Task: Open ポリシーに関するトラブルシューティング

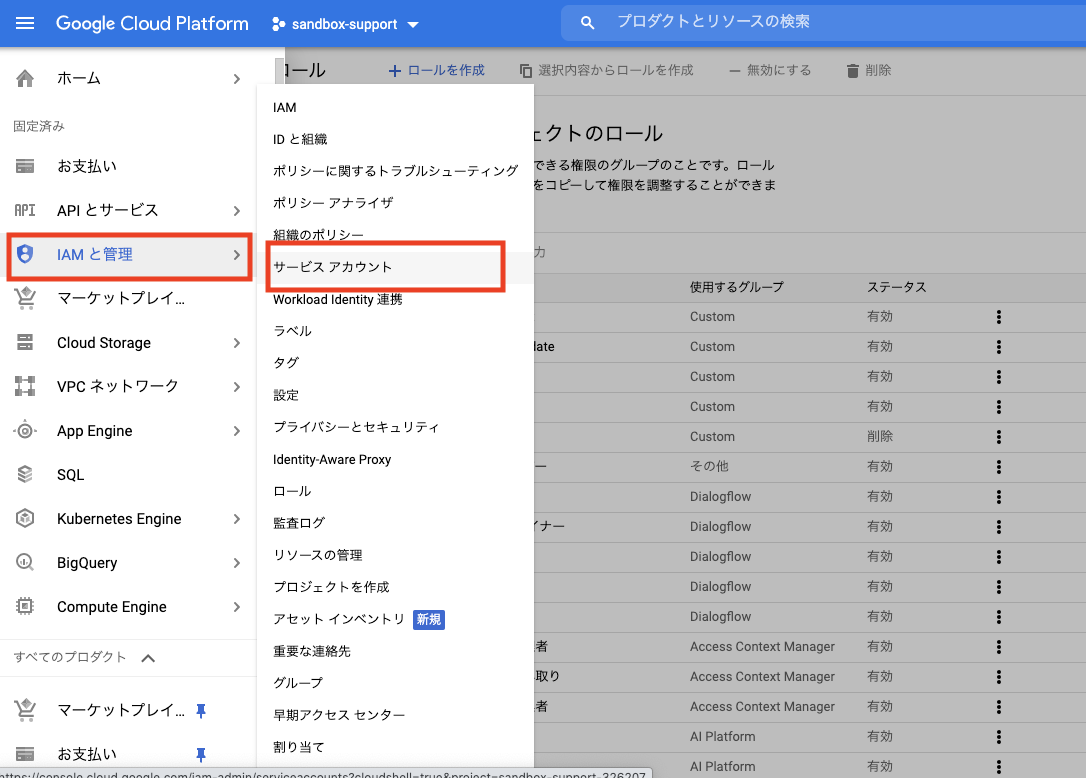Action: click(395, 171)
